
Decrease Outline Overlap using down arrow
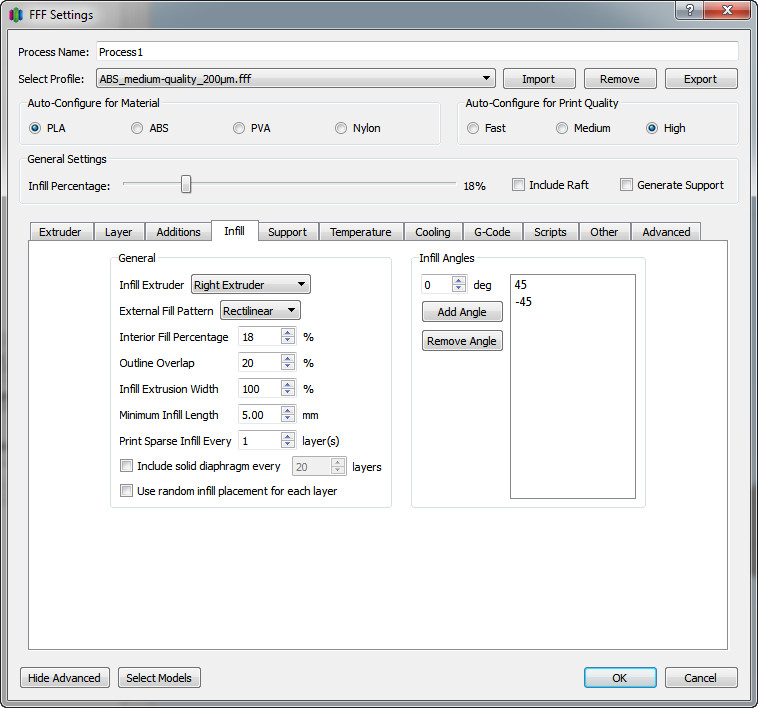pos(288,368)
